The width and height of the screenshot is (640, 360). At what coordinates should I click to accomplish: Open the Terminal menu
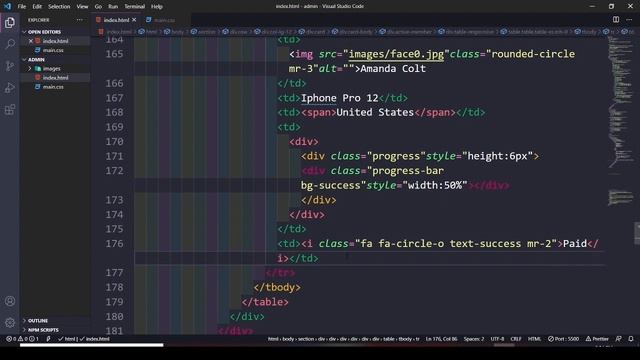point(135,7)
